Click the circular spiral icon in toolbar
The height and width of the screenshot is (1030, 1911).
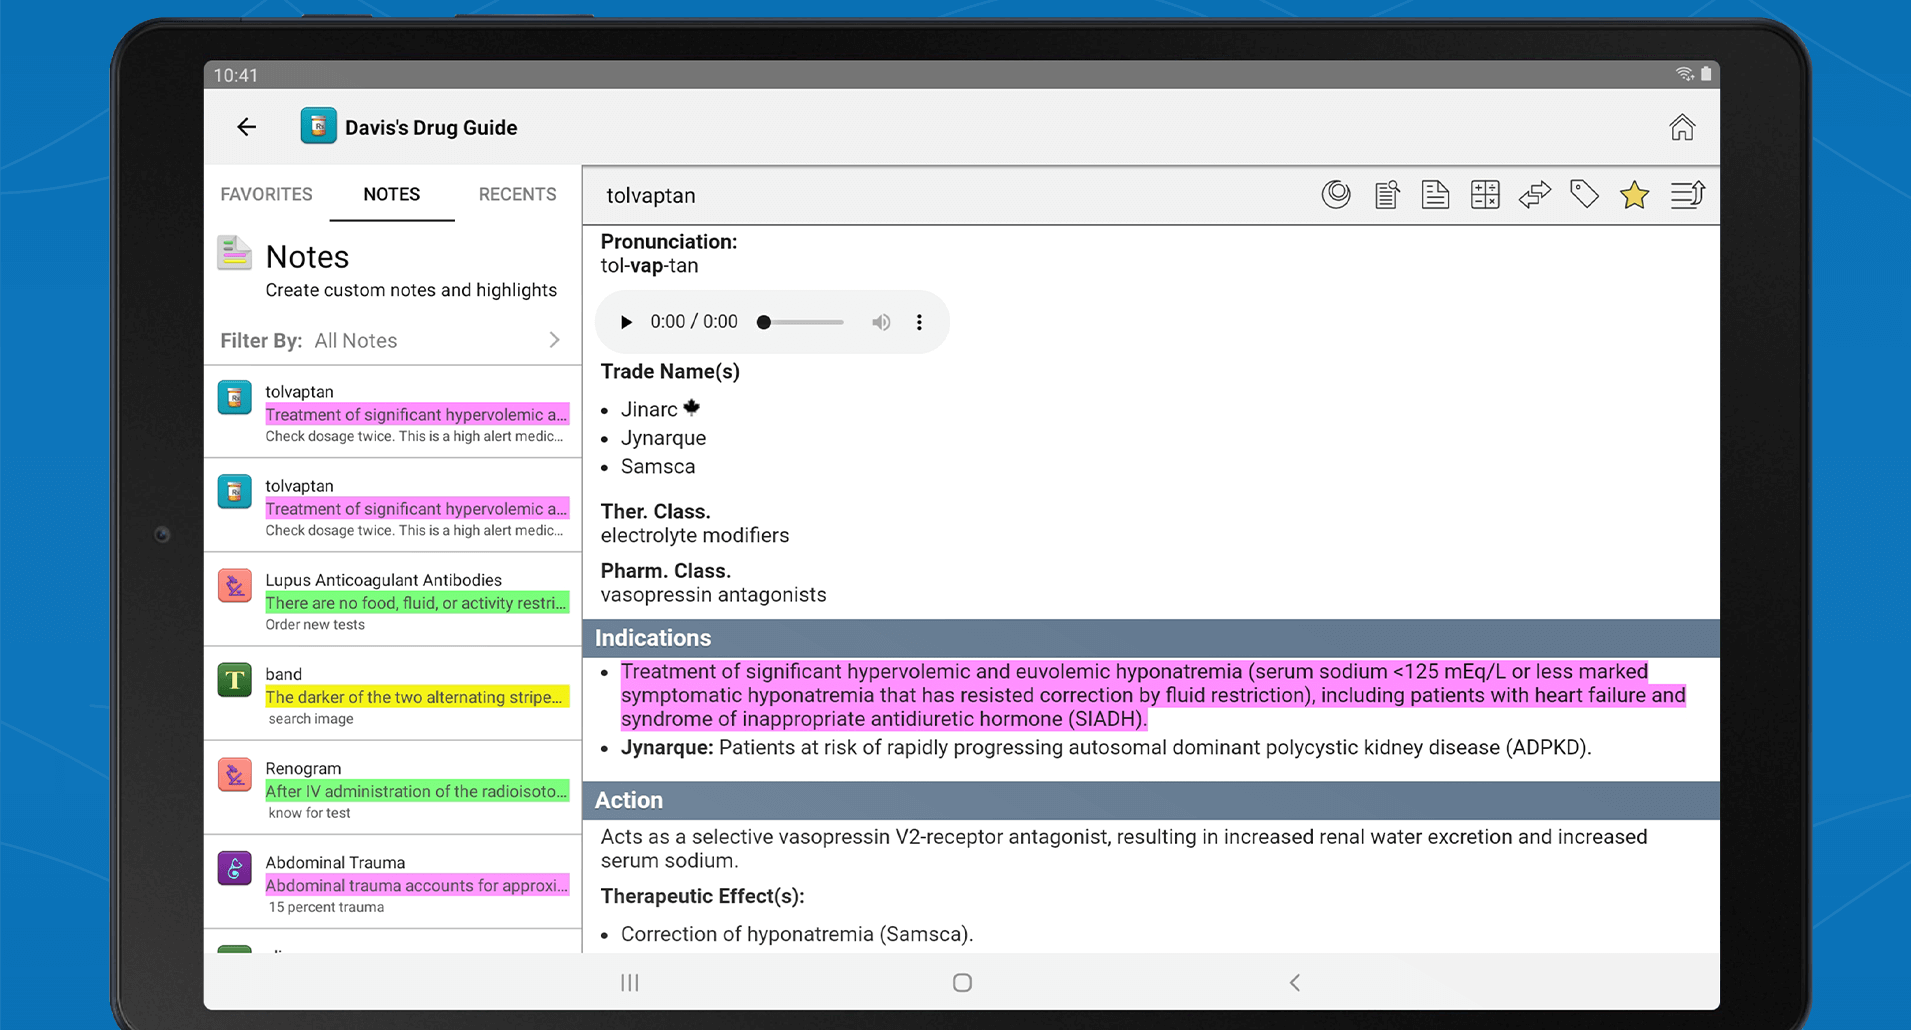(1336, 195)
